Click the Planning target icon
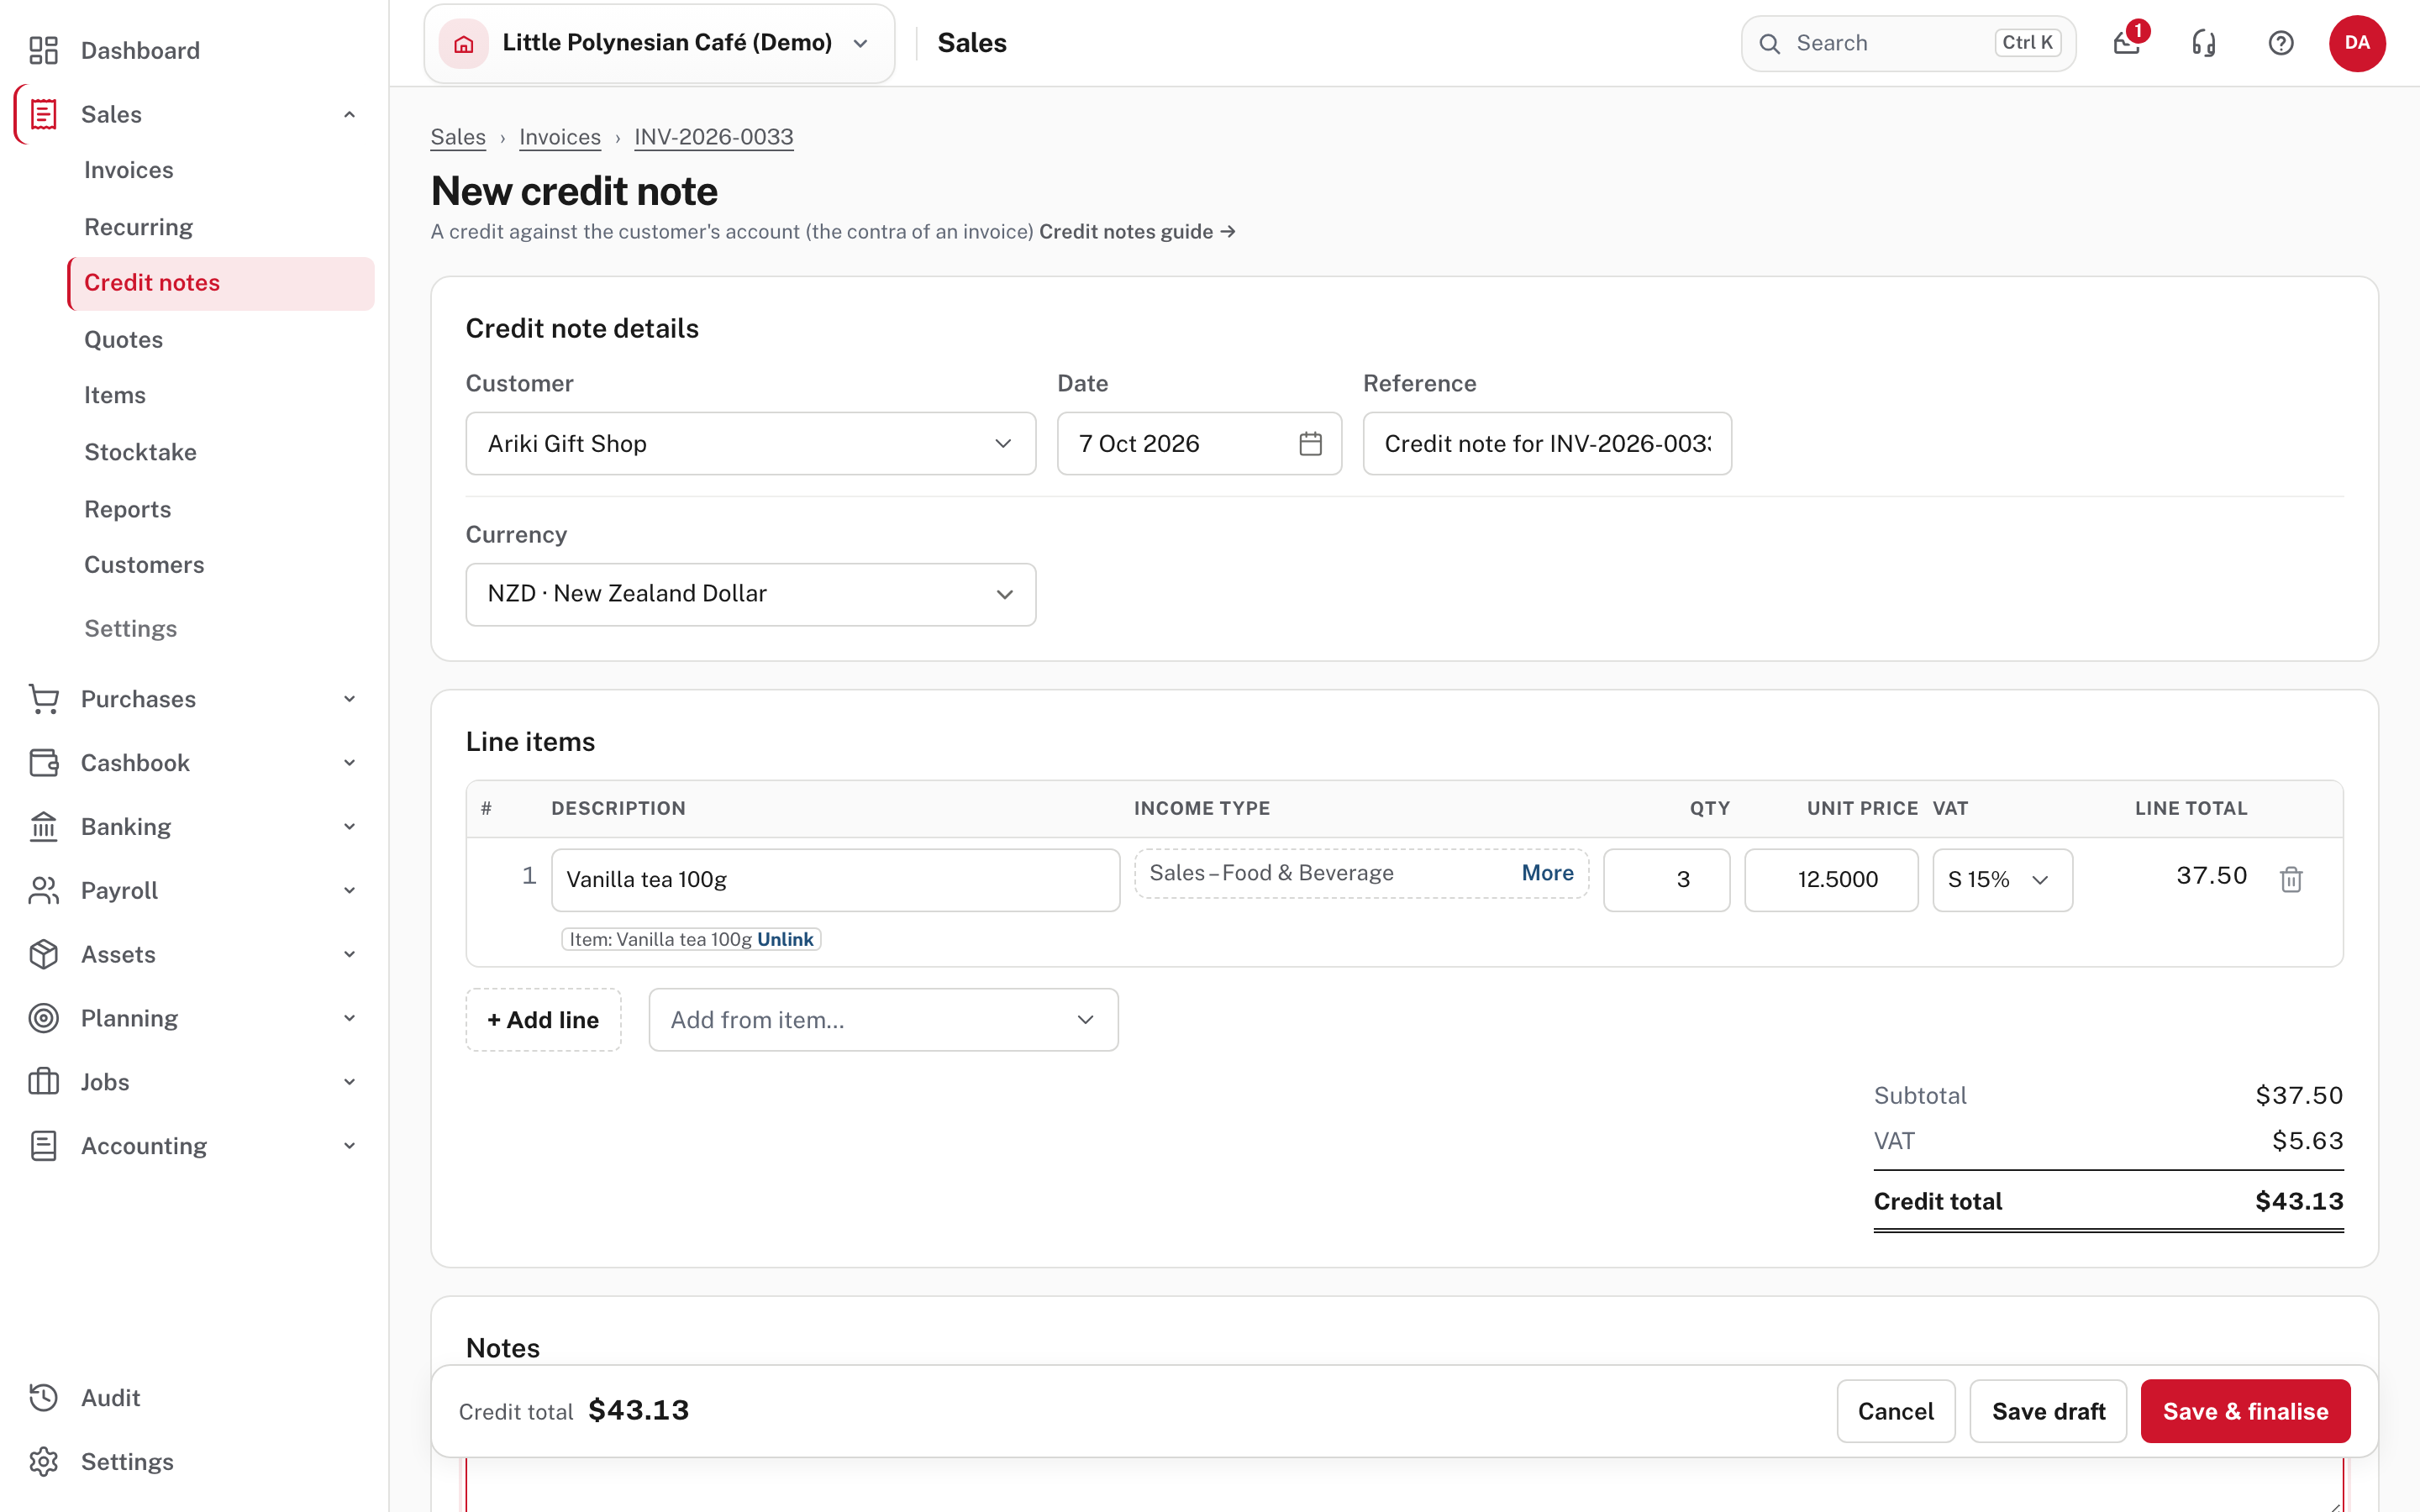The image size is (2420, 1512). coord(43,1018)
